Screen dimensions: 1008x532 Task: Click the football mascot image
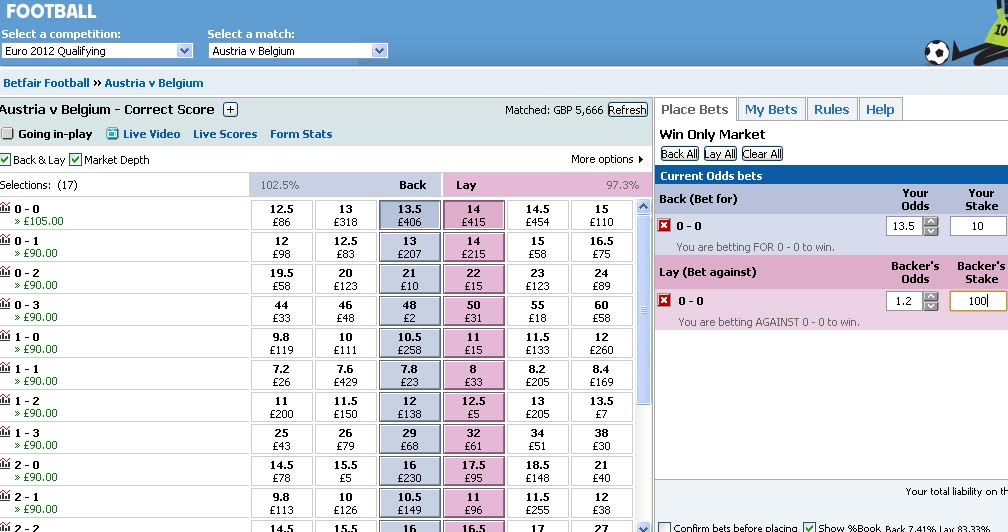(966, 35)
